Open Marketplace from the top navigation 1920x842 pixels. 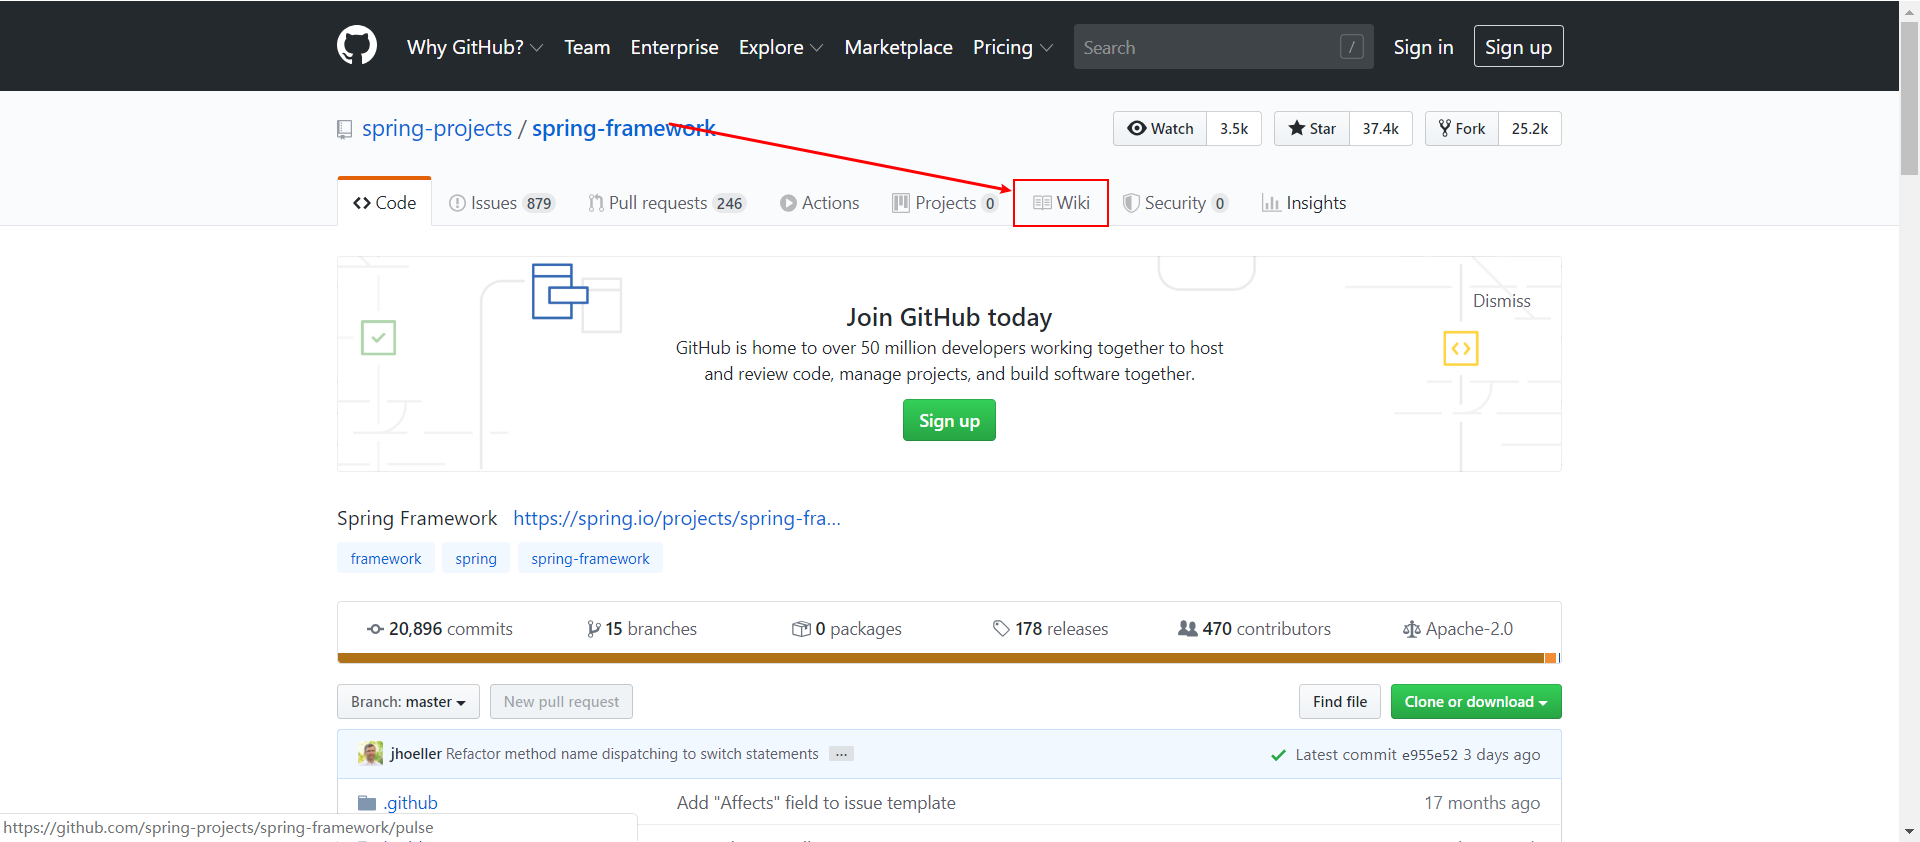[898, 47]
